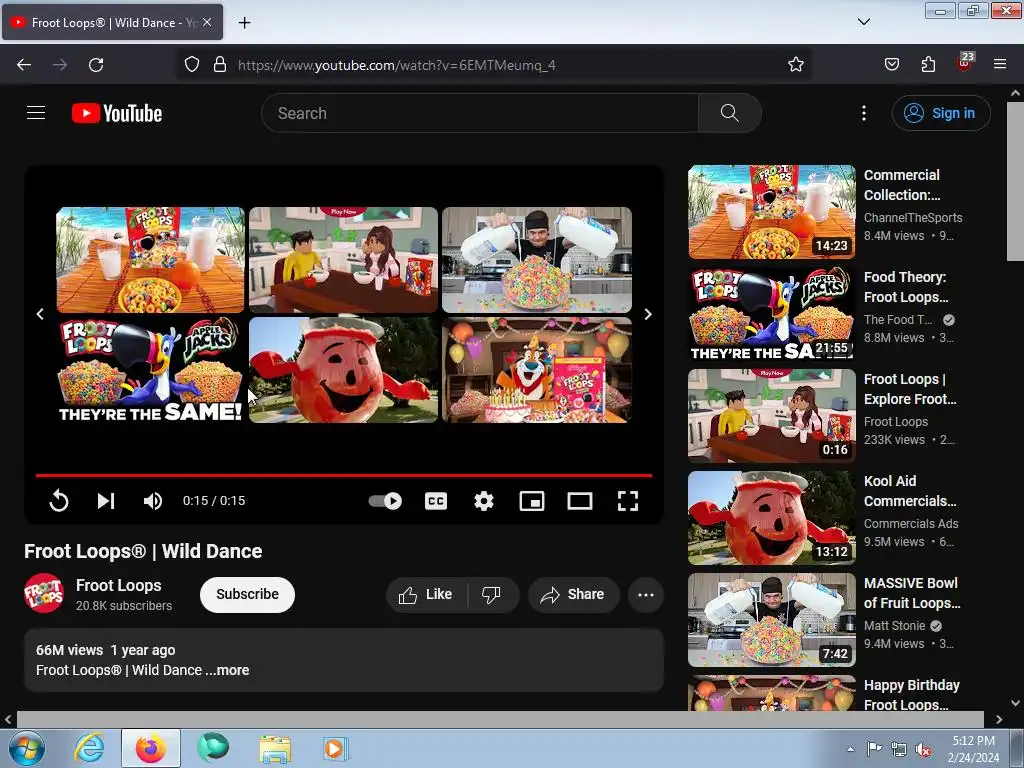Go to the YouTube home logo

point(117,113)
